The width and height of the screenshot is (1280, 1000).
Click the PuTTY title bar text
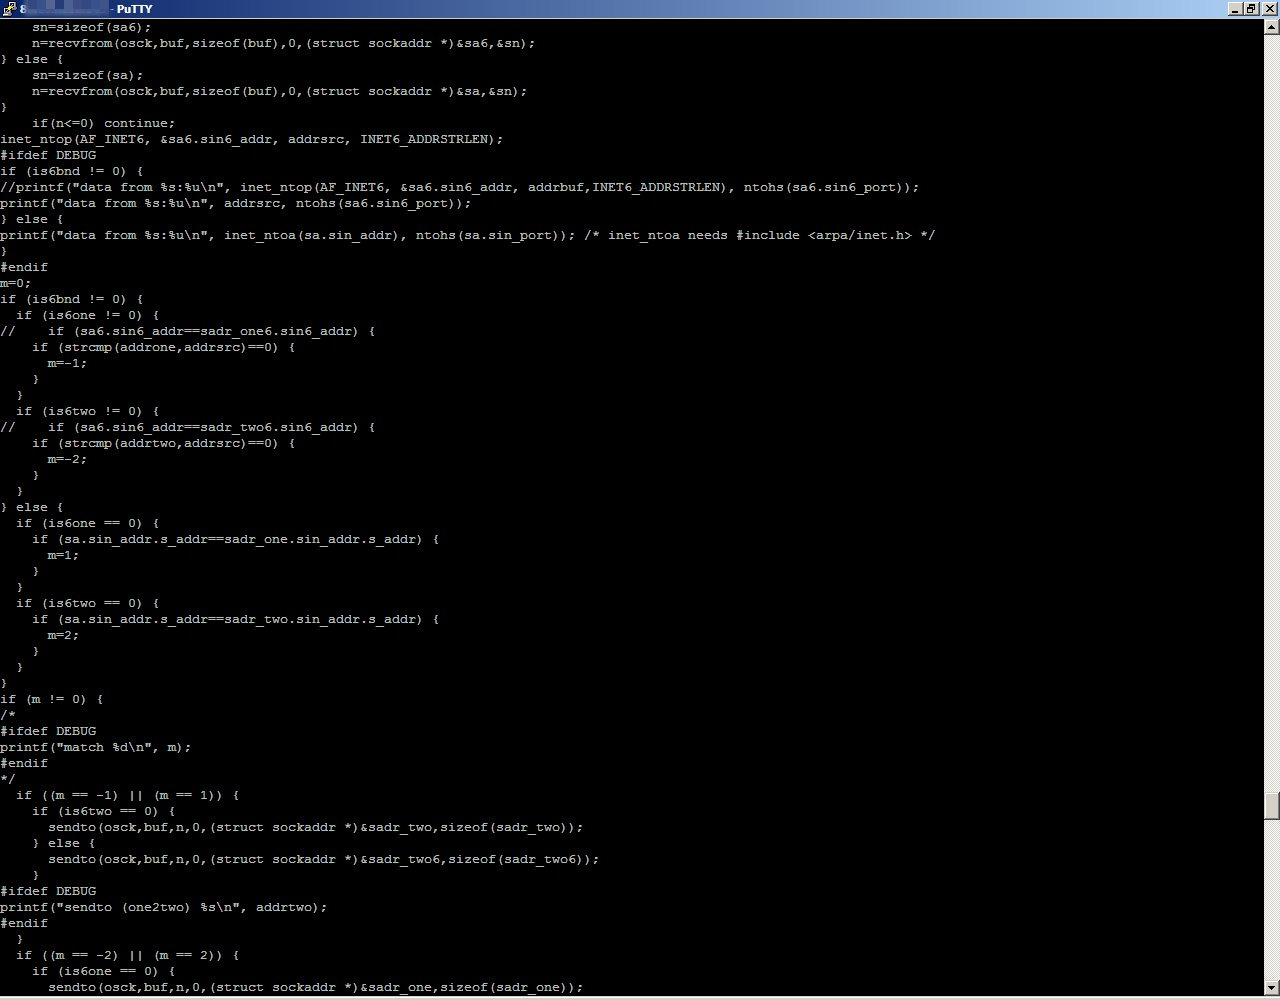134,9
